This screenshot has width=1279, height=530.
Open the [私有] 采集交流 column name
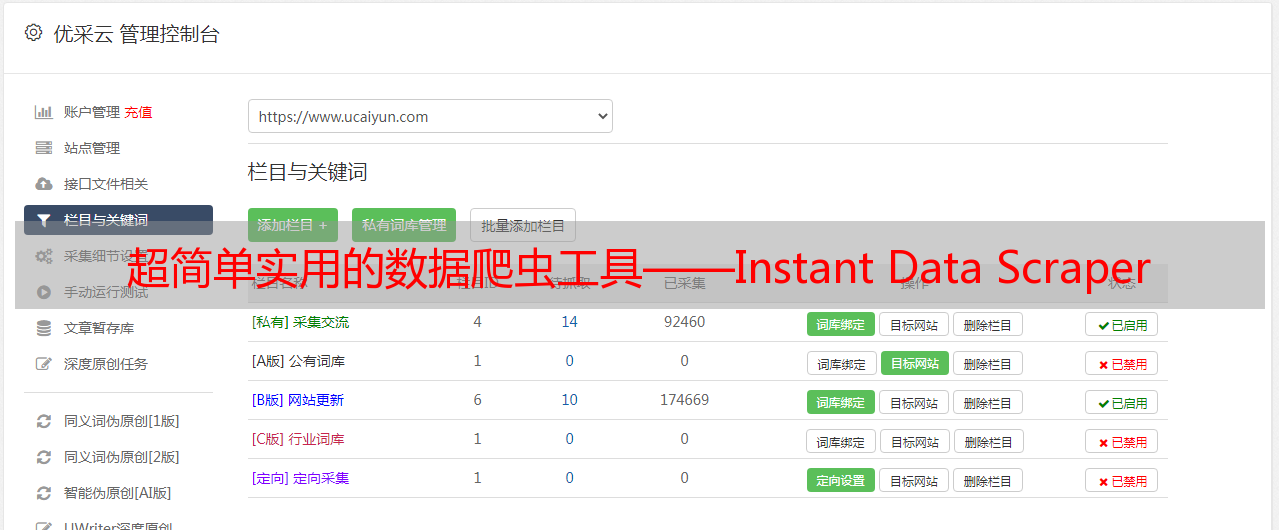click(301, 322)
